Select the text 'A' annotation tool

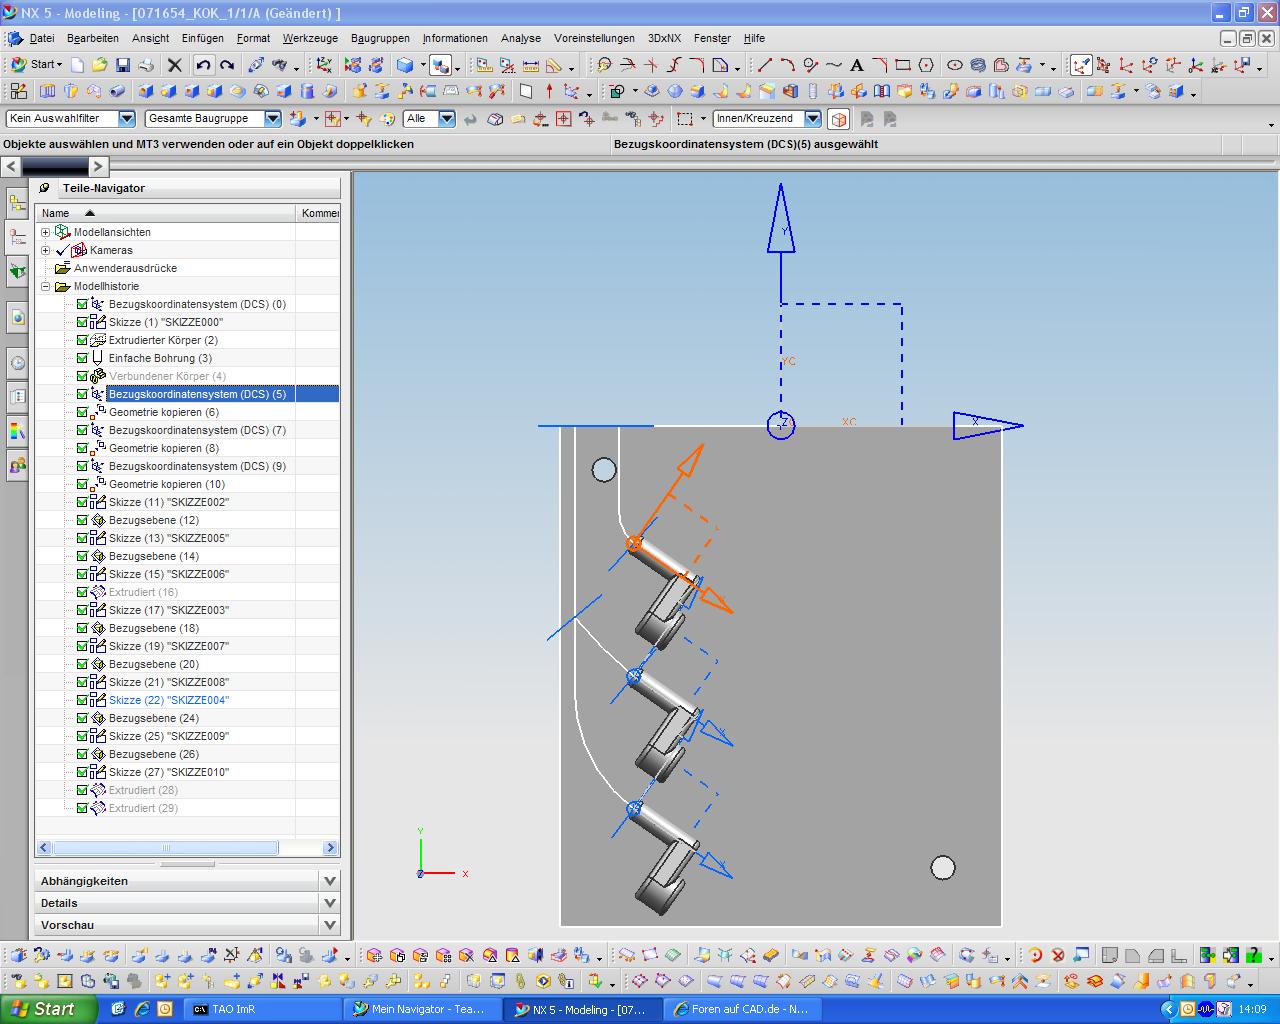pos(857,65)
